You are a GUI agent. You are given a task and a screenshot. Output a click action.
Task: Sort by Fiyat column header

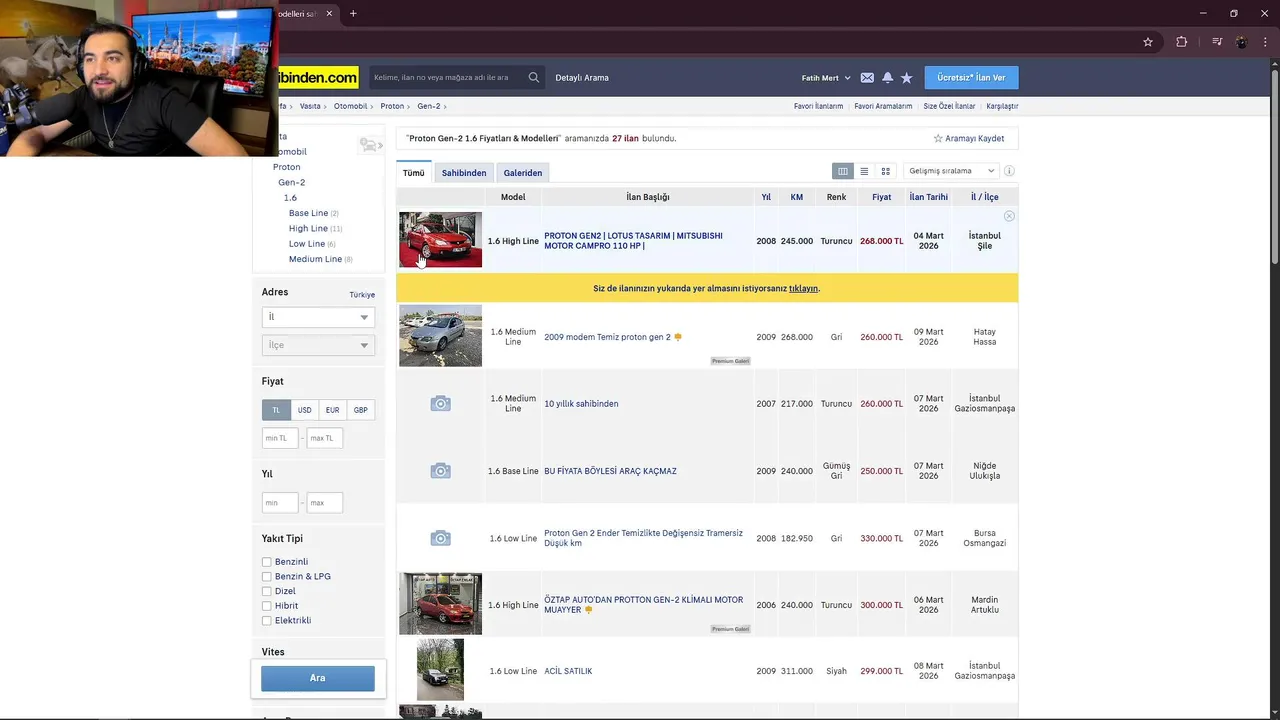coord(881,197)
